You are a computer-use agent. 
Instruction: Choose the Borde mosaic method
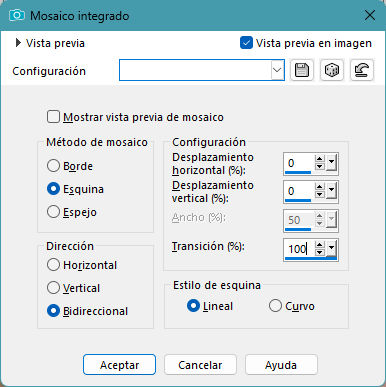click(53, 166)
